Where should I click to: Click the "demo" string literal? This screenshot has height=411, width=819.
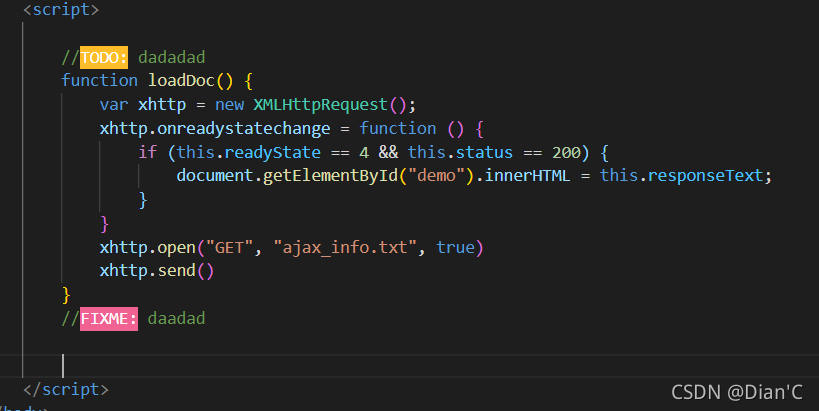tap(436, 175)
